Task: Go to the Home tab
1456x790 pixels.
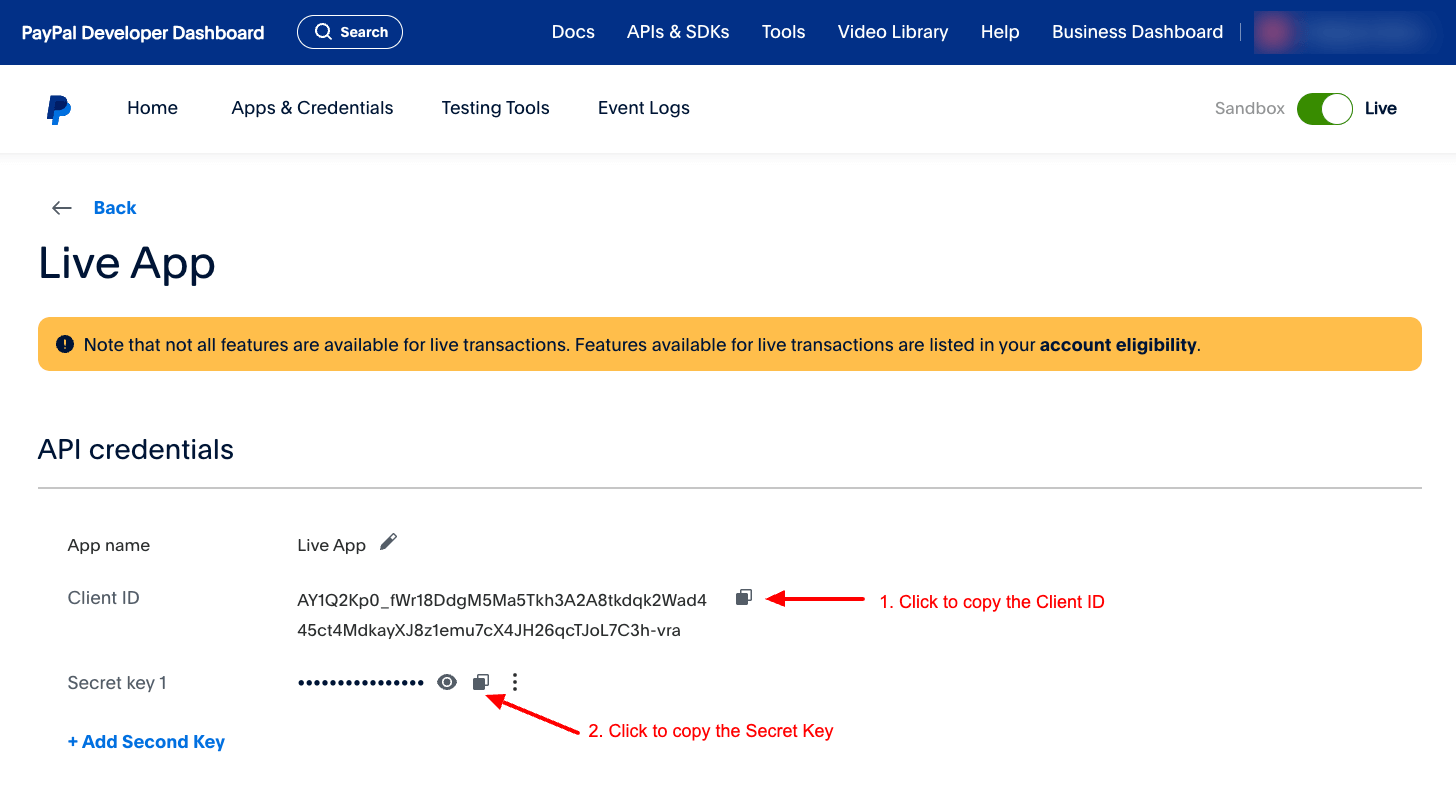Action: (152, 108)
